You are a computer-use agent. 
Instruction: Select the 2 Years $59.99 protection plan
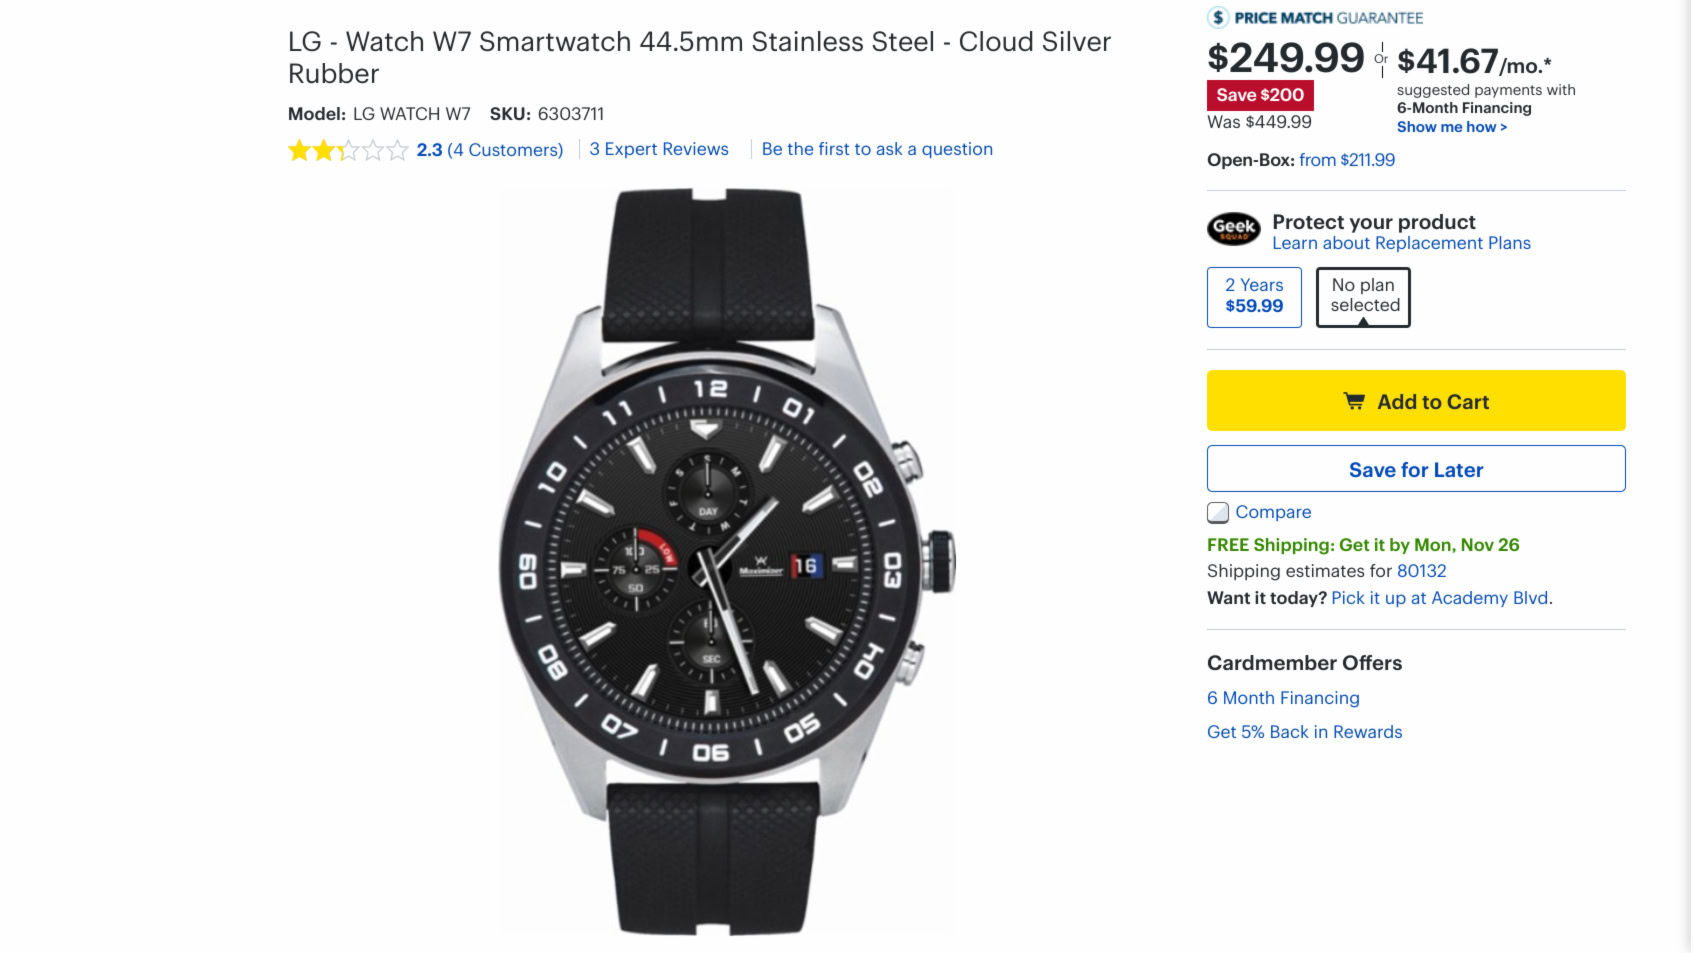tap(1254, 297)
